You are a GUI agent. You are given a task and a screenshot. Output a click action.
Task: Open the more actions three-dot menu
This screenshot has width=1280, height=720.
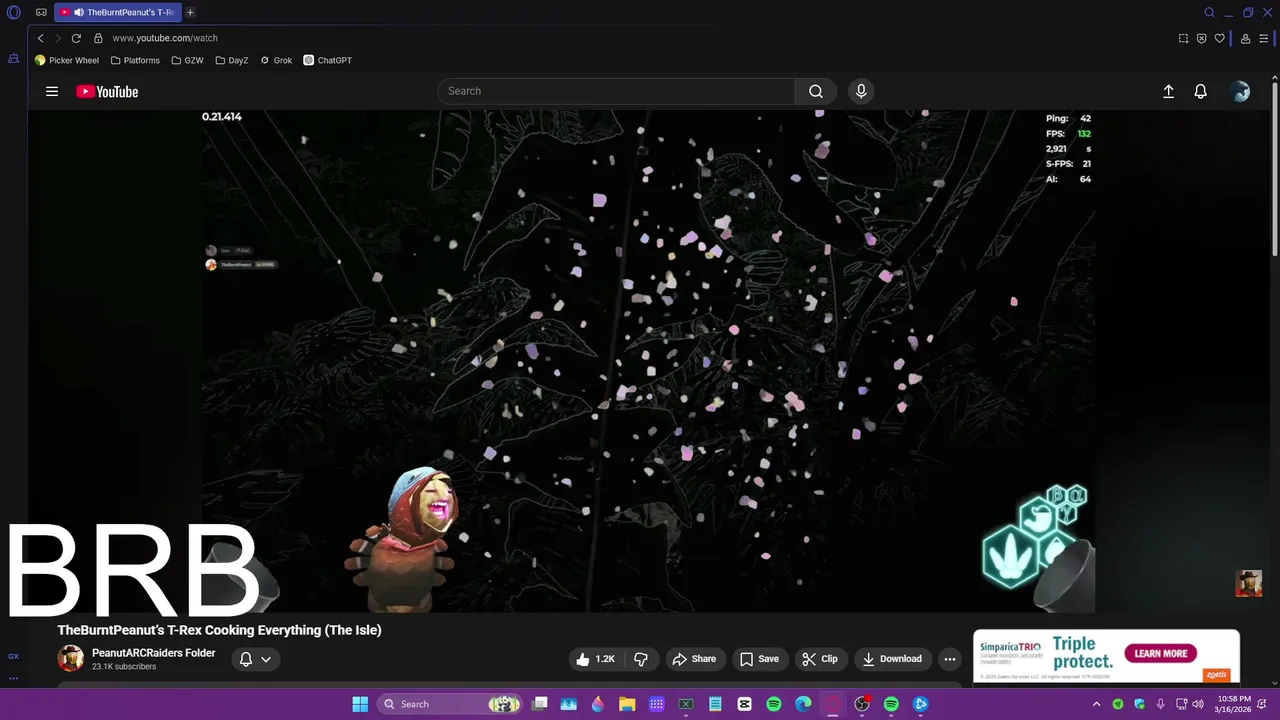(950, 659)
